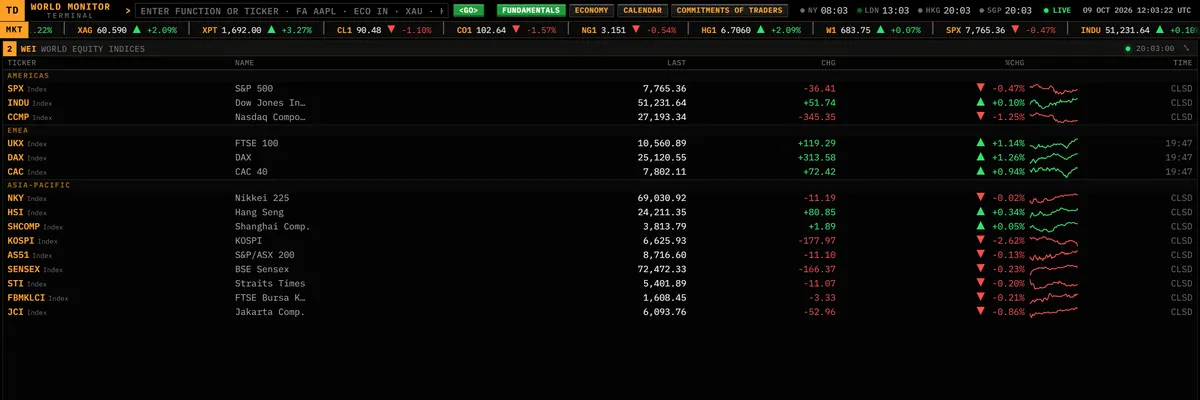Click the HG1 6.7060 tape item

(x=751, y=30)
